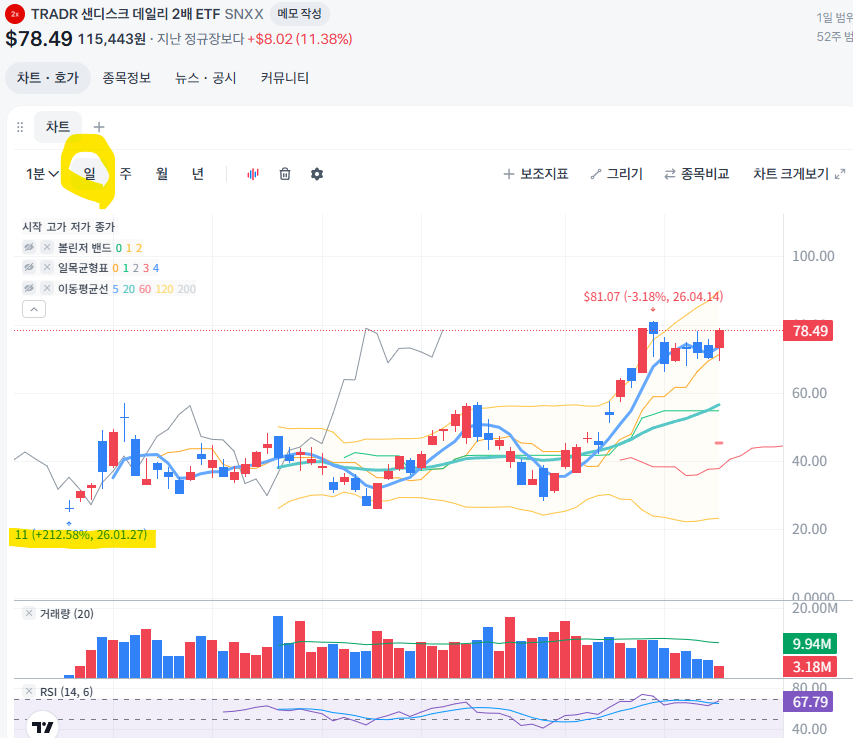Remove the 거래량 (20) indicator
The width and height of the screenshot is (853, 738).
click(29, 613)
